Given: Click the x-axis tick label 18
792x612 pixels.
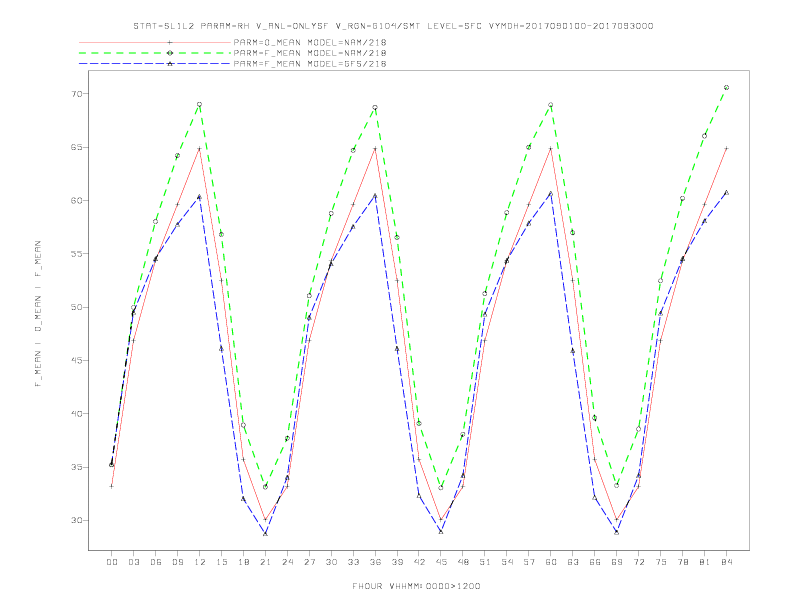Looking at the screenshot, I should [243, 562].
